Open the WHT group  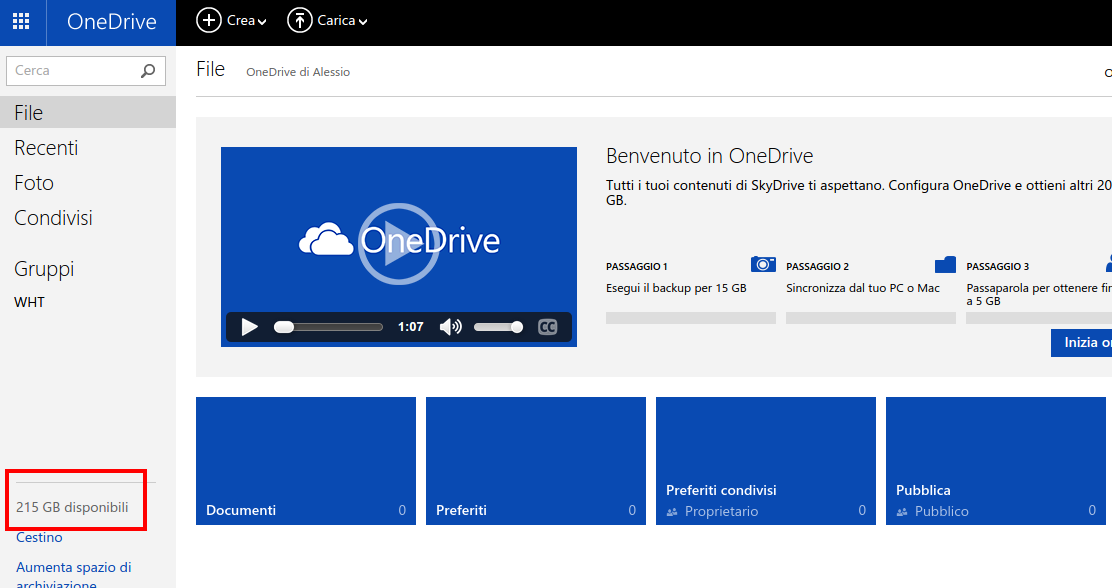point(29,302)
